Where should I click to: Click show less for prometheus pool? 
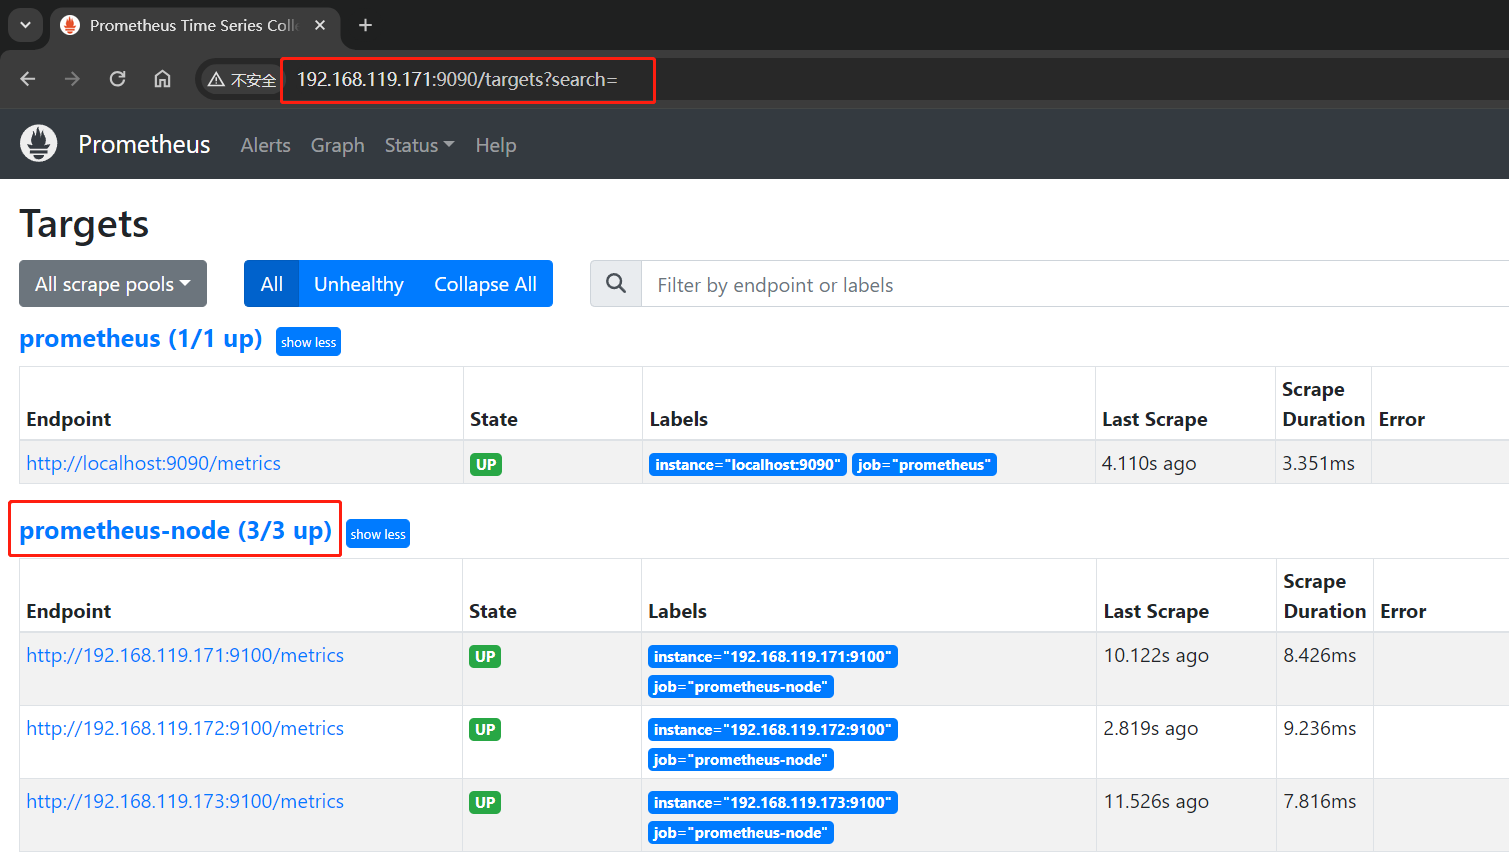coord(308,342)
